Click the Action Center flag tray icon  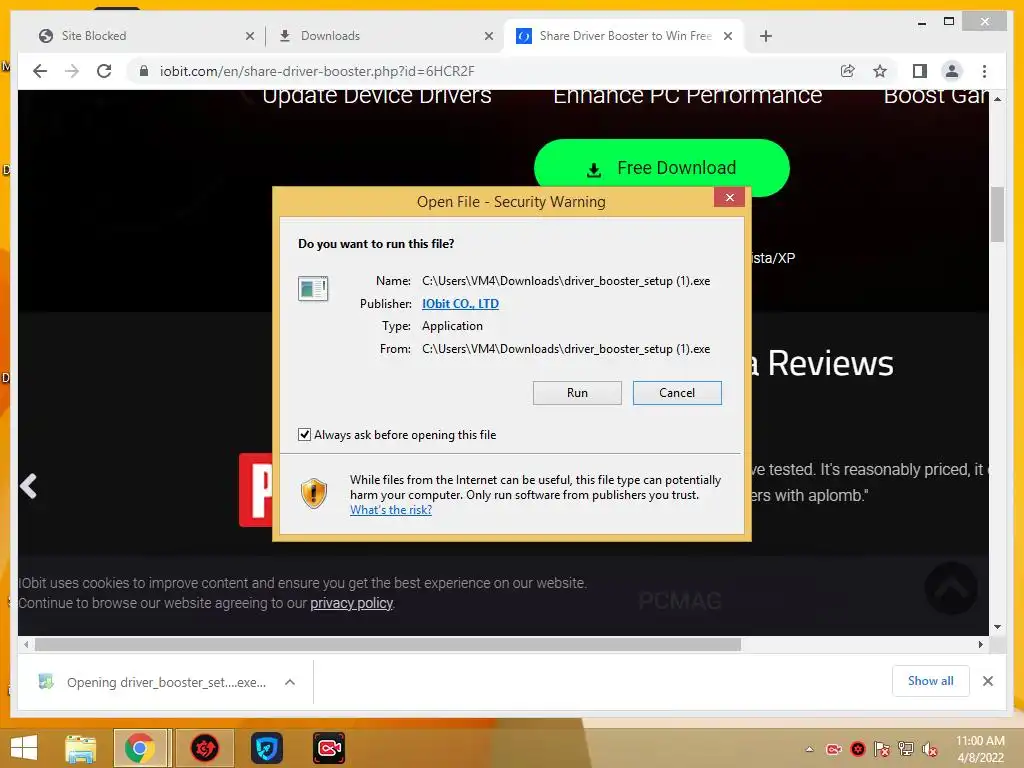(x=882, y=749)
